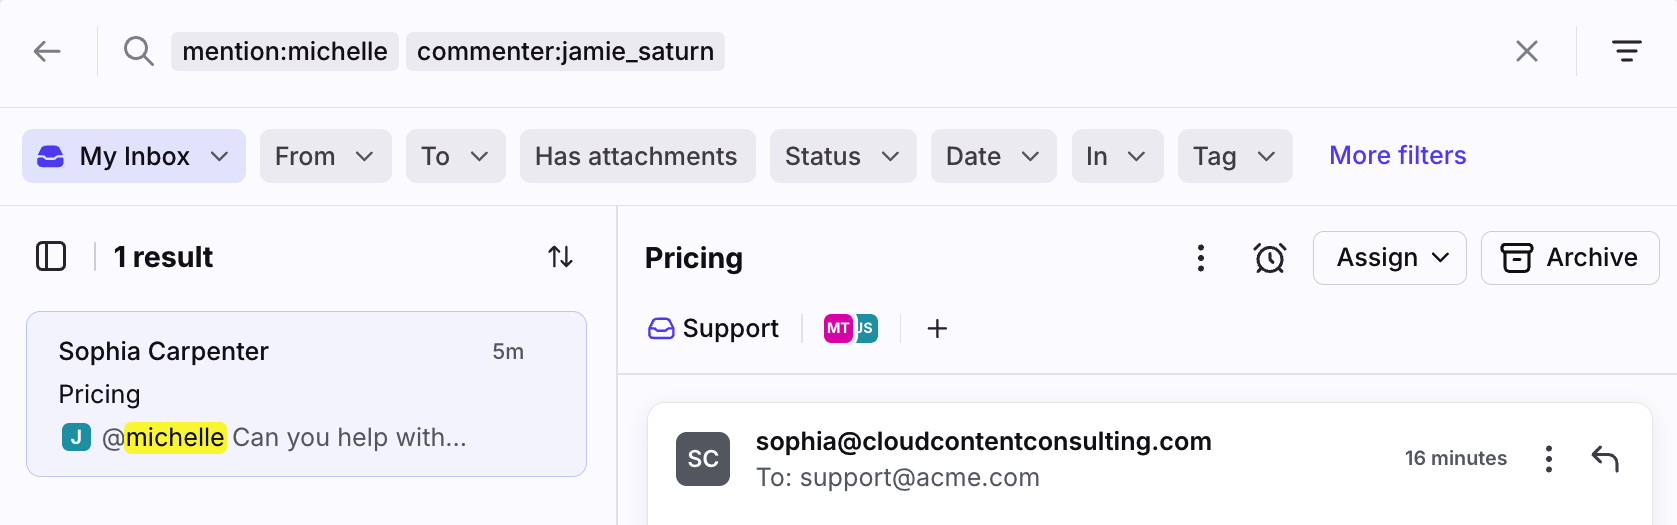Expand the Assign dropdown
The height and width of the screenshot is (525, 1677).
click(x=1389, y=258)
